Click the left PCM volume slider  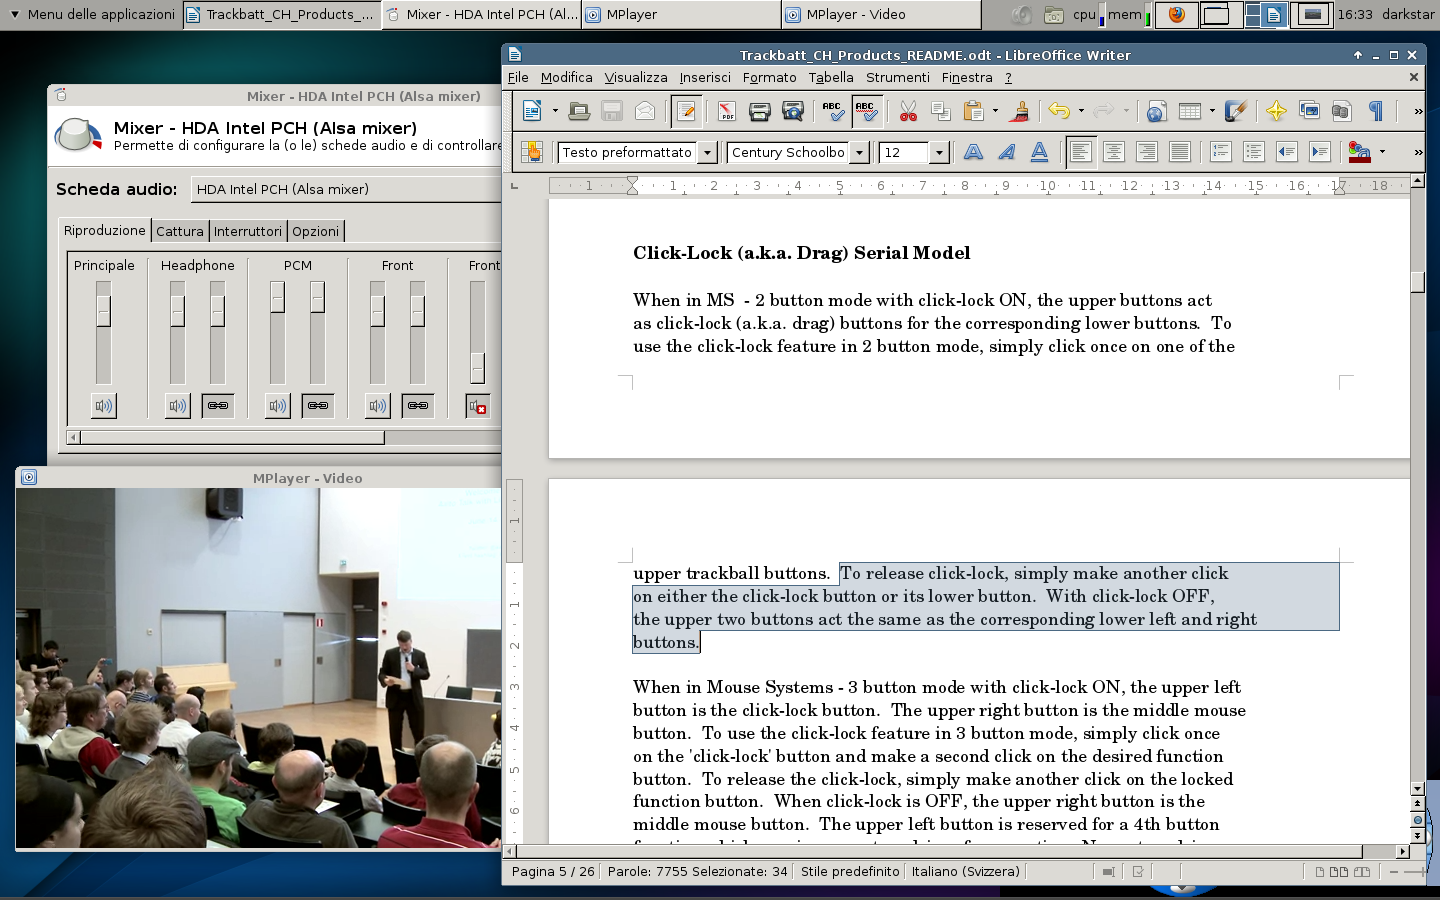pos(278,297)
